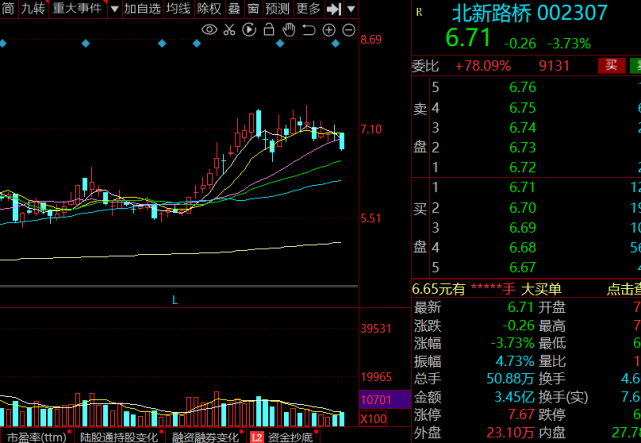This screenshot has width=641, height=443.
Task: Toggle the eye visibility icon on chart
Action: tap(209, 29)
